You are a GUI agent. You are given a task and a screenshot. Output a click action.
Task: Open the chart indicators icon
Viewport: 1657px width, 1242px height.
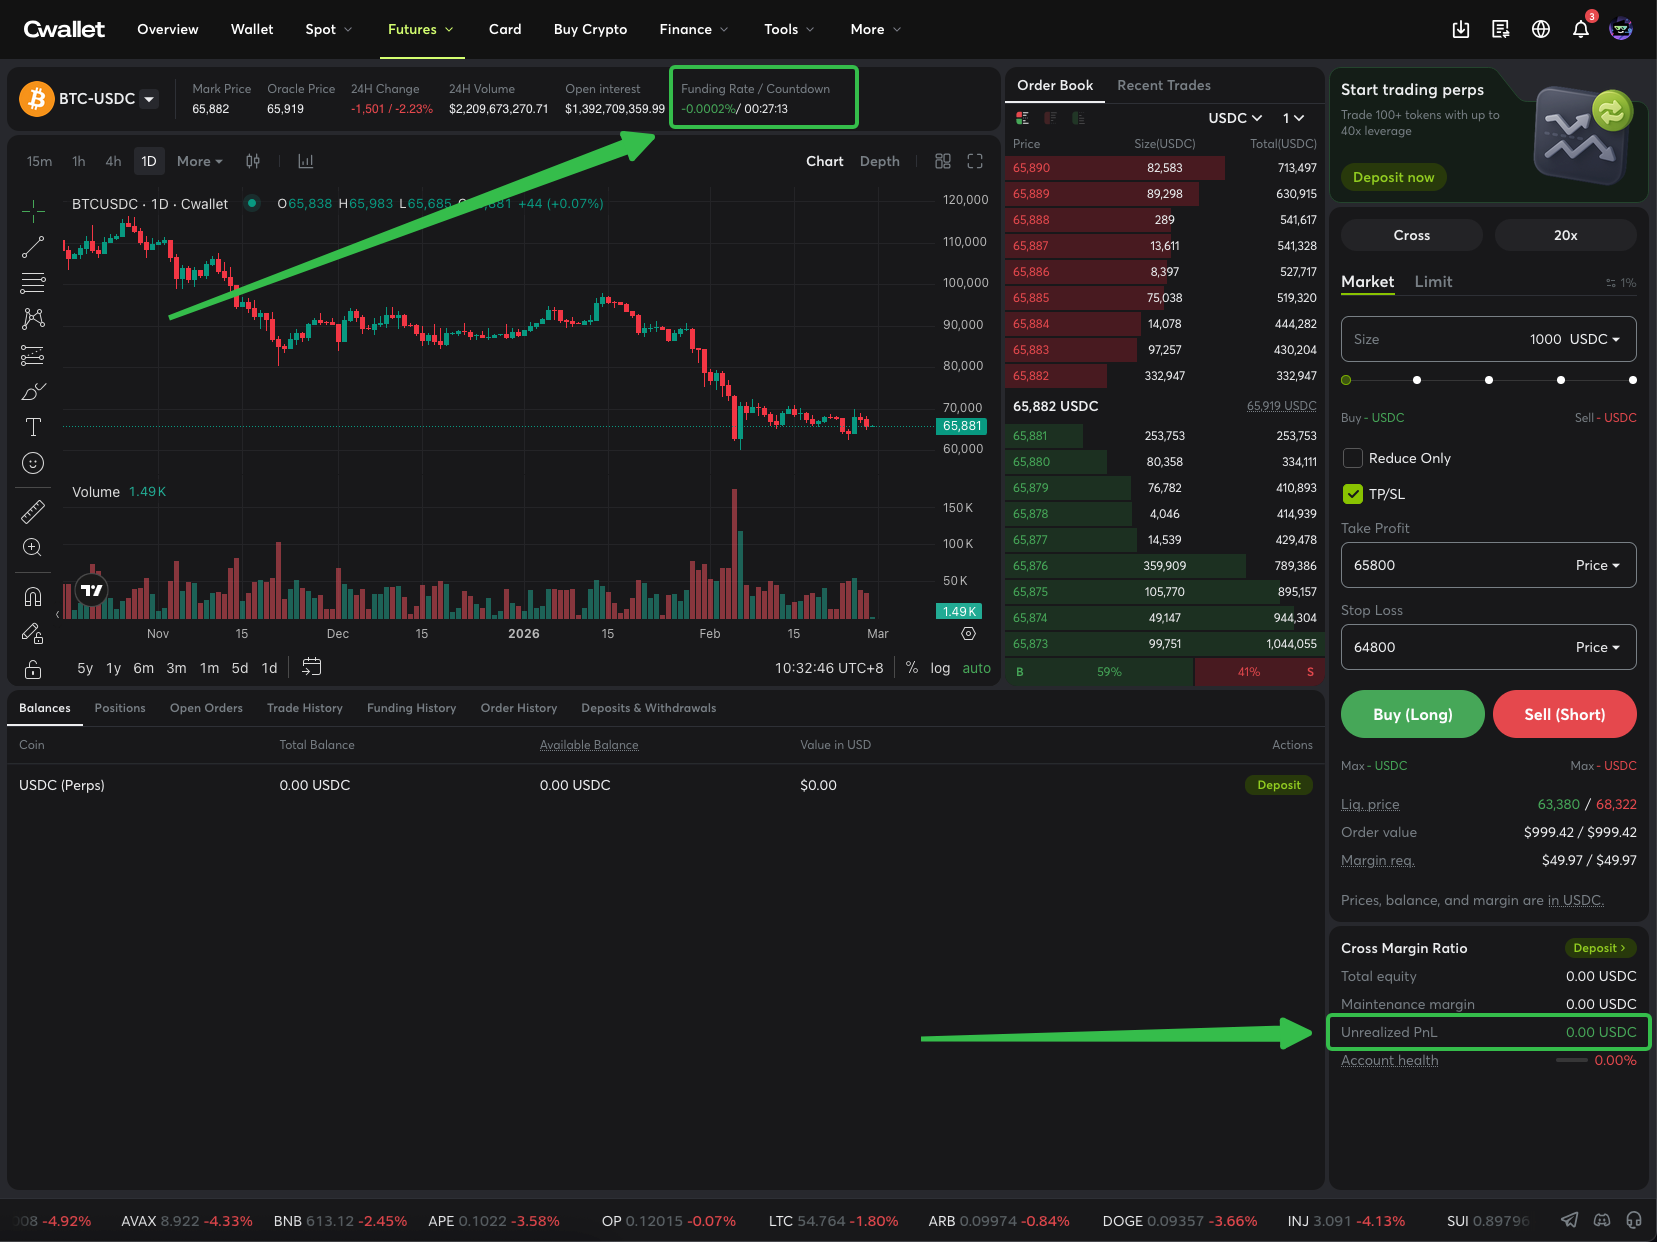tap(306, 161)
